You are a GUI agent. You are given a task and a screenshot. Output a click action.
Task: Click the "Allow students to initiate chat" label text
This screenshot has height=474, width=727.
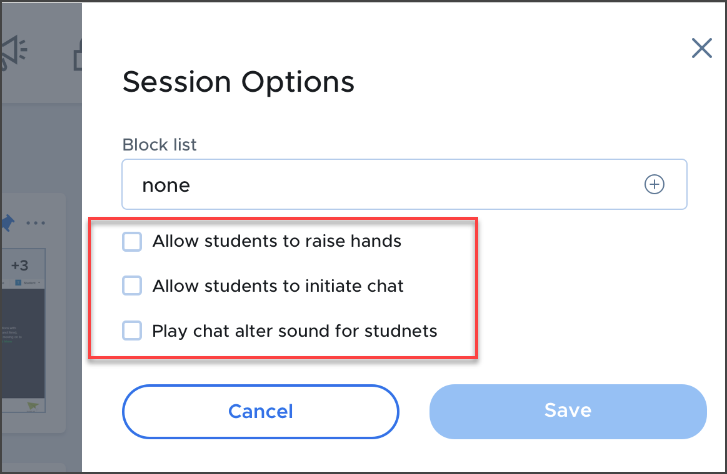pyautogui.click(x=278, y=286)
